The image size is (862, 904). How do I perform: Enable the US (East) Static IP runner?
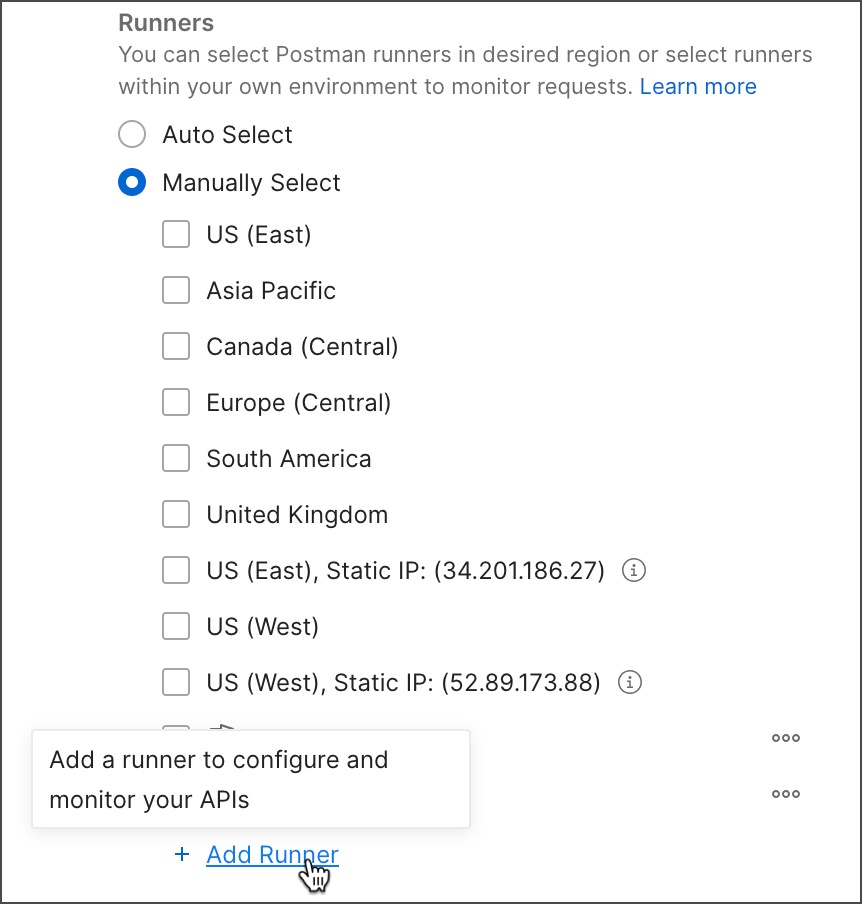pos(175,570)
